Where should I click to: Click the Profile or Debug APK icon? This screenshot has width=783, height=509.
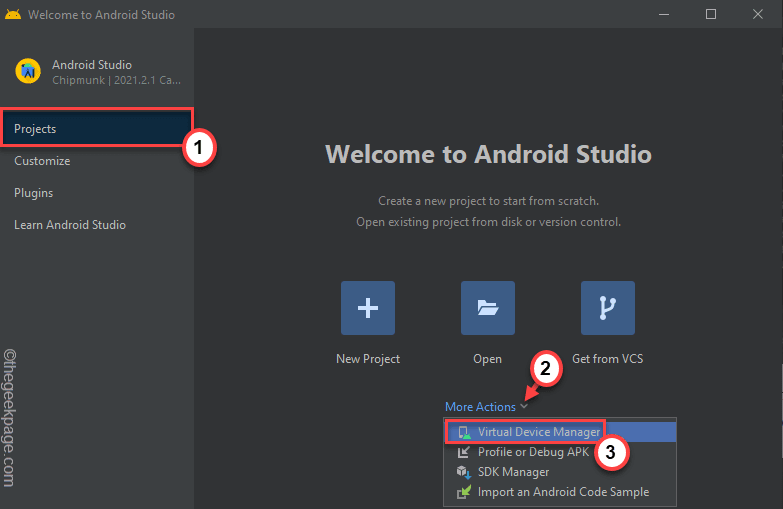point(463,452)
